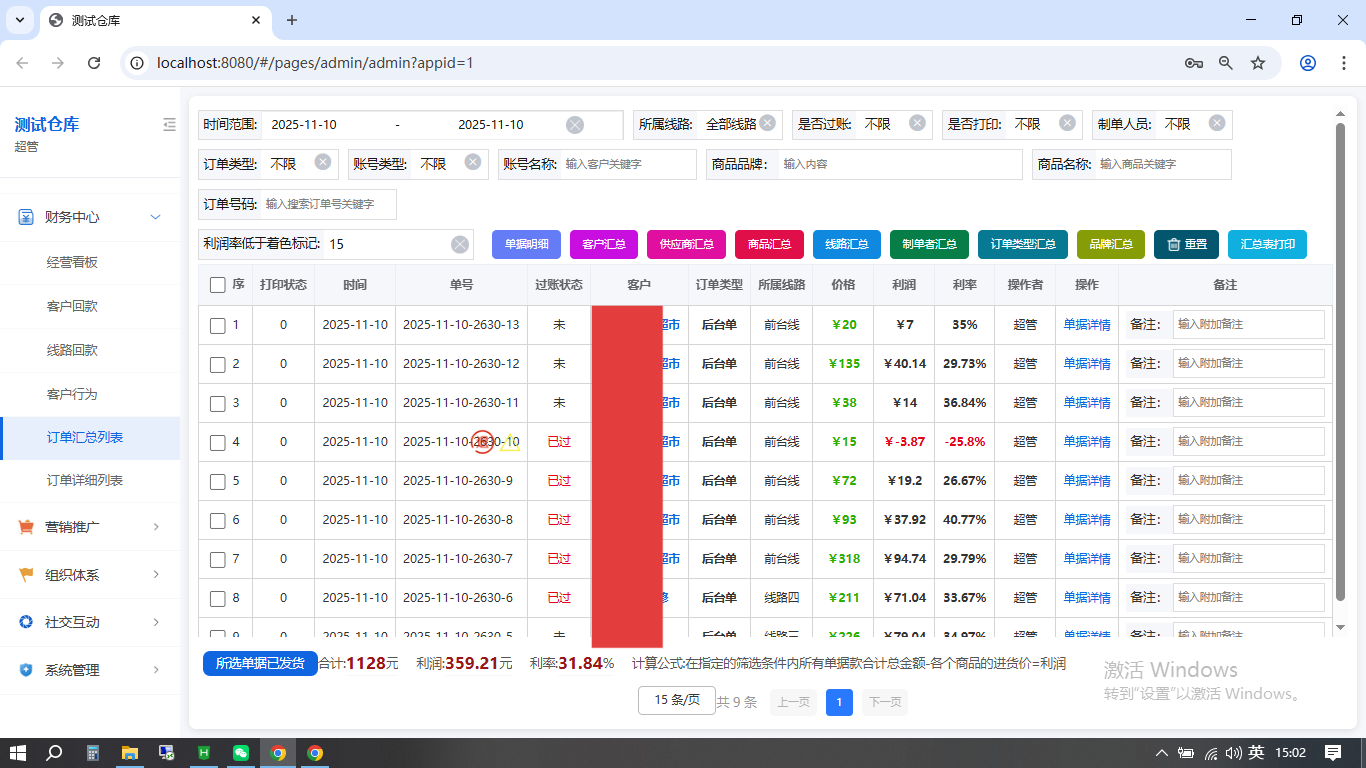
Task: Open 单据详情 link for order 2630-13
Action: (1086, 325)
